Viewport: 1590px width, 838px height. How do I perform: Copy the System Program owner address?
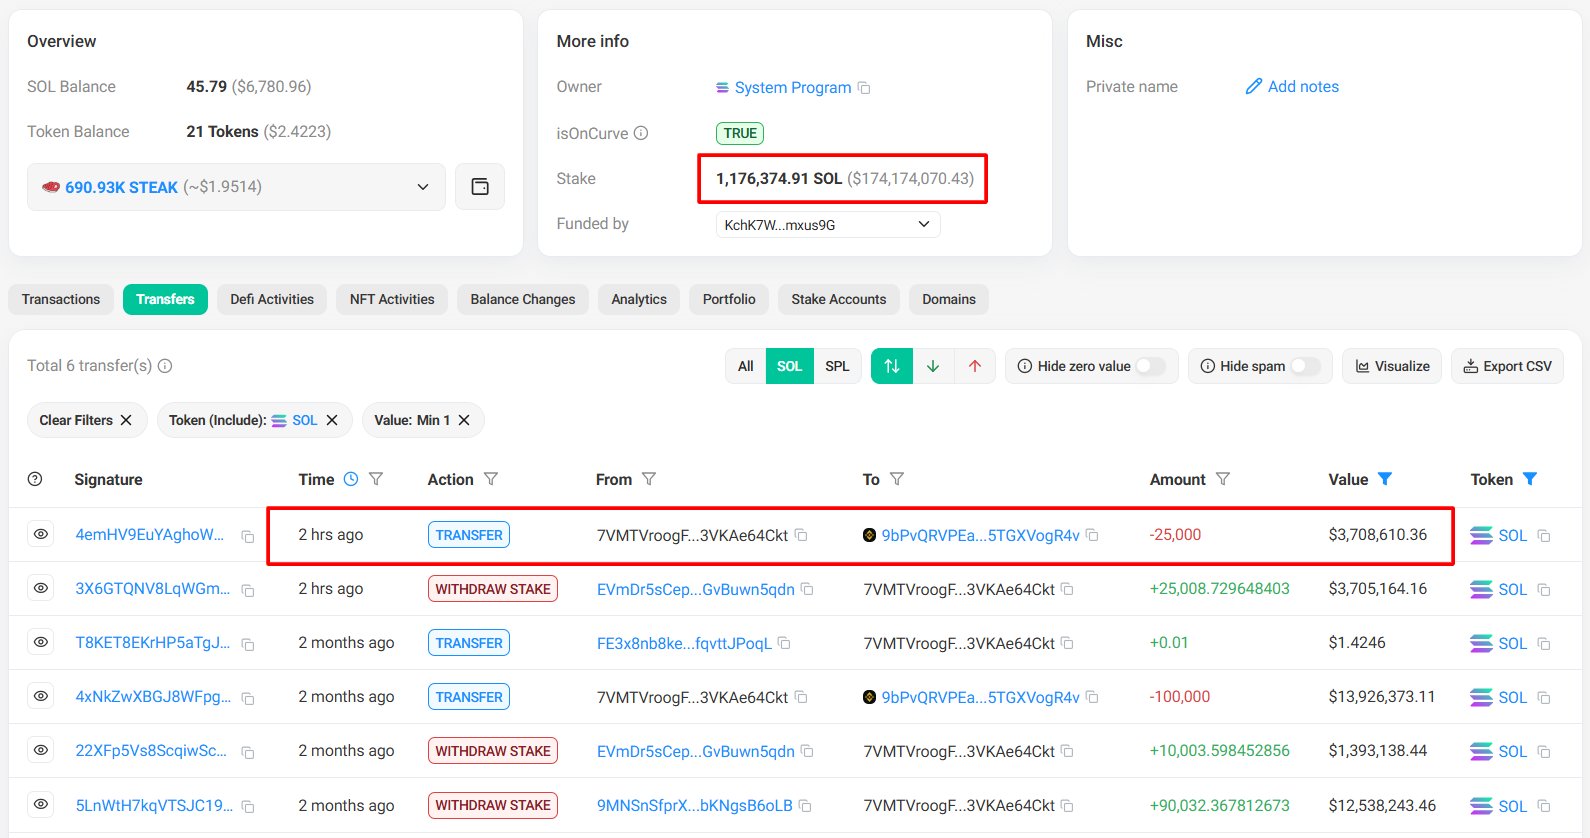pyautogui.click(x=864, y=88)
